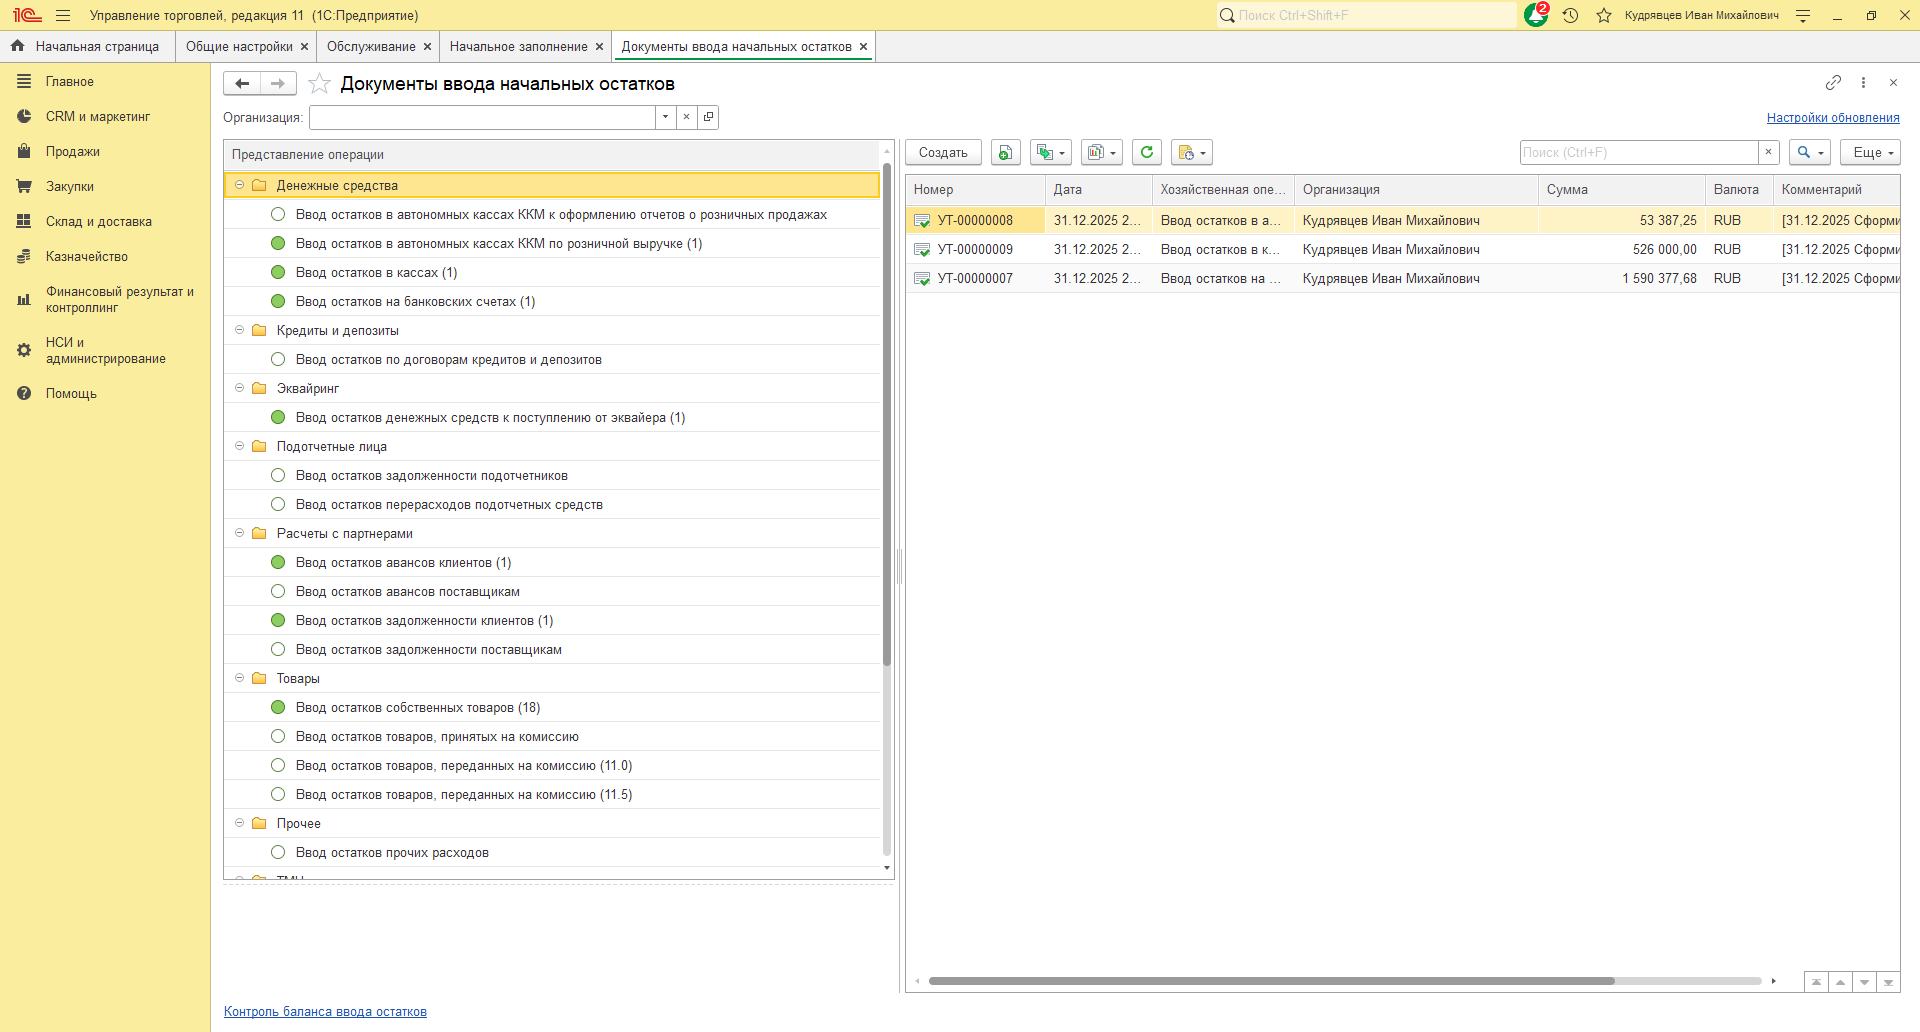Select radio for Ввод остатков авансов поставщикам
1920x1032 pixels.
tap(278, 592)
